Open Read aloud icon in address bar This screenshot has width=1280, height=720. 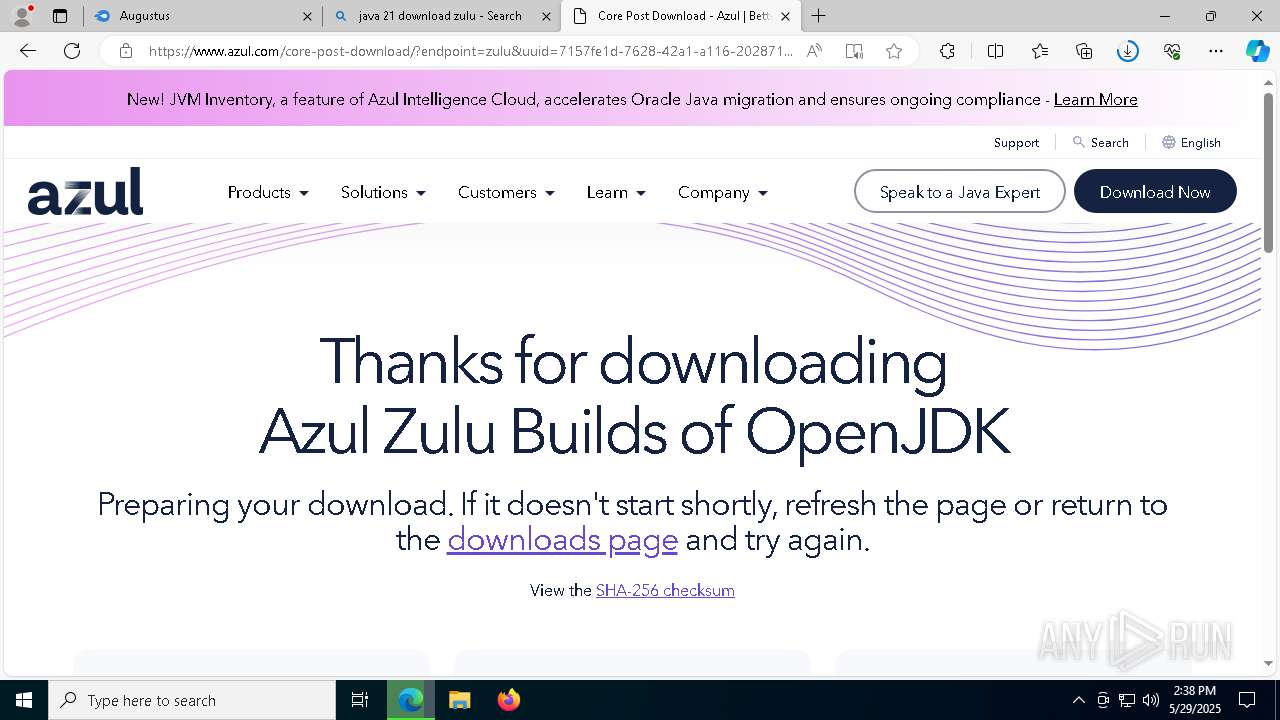[x=814, y=51]
